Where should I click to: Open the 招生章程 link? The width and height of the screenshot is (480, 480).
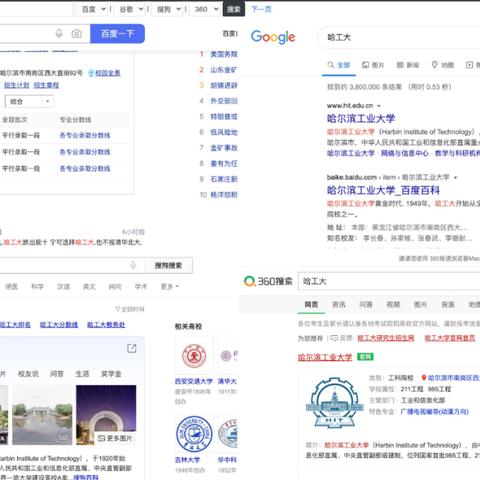coord(46,85)
